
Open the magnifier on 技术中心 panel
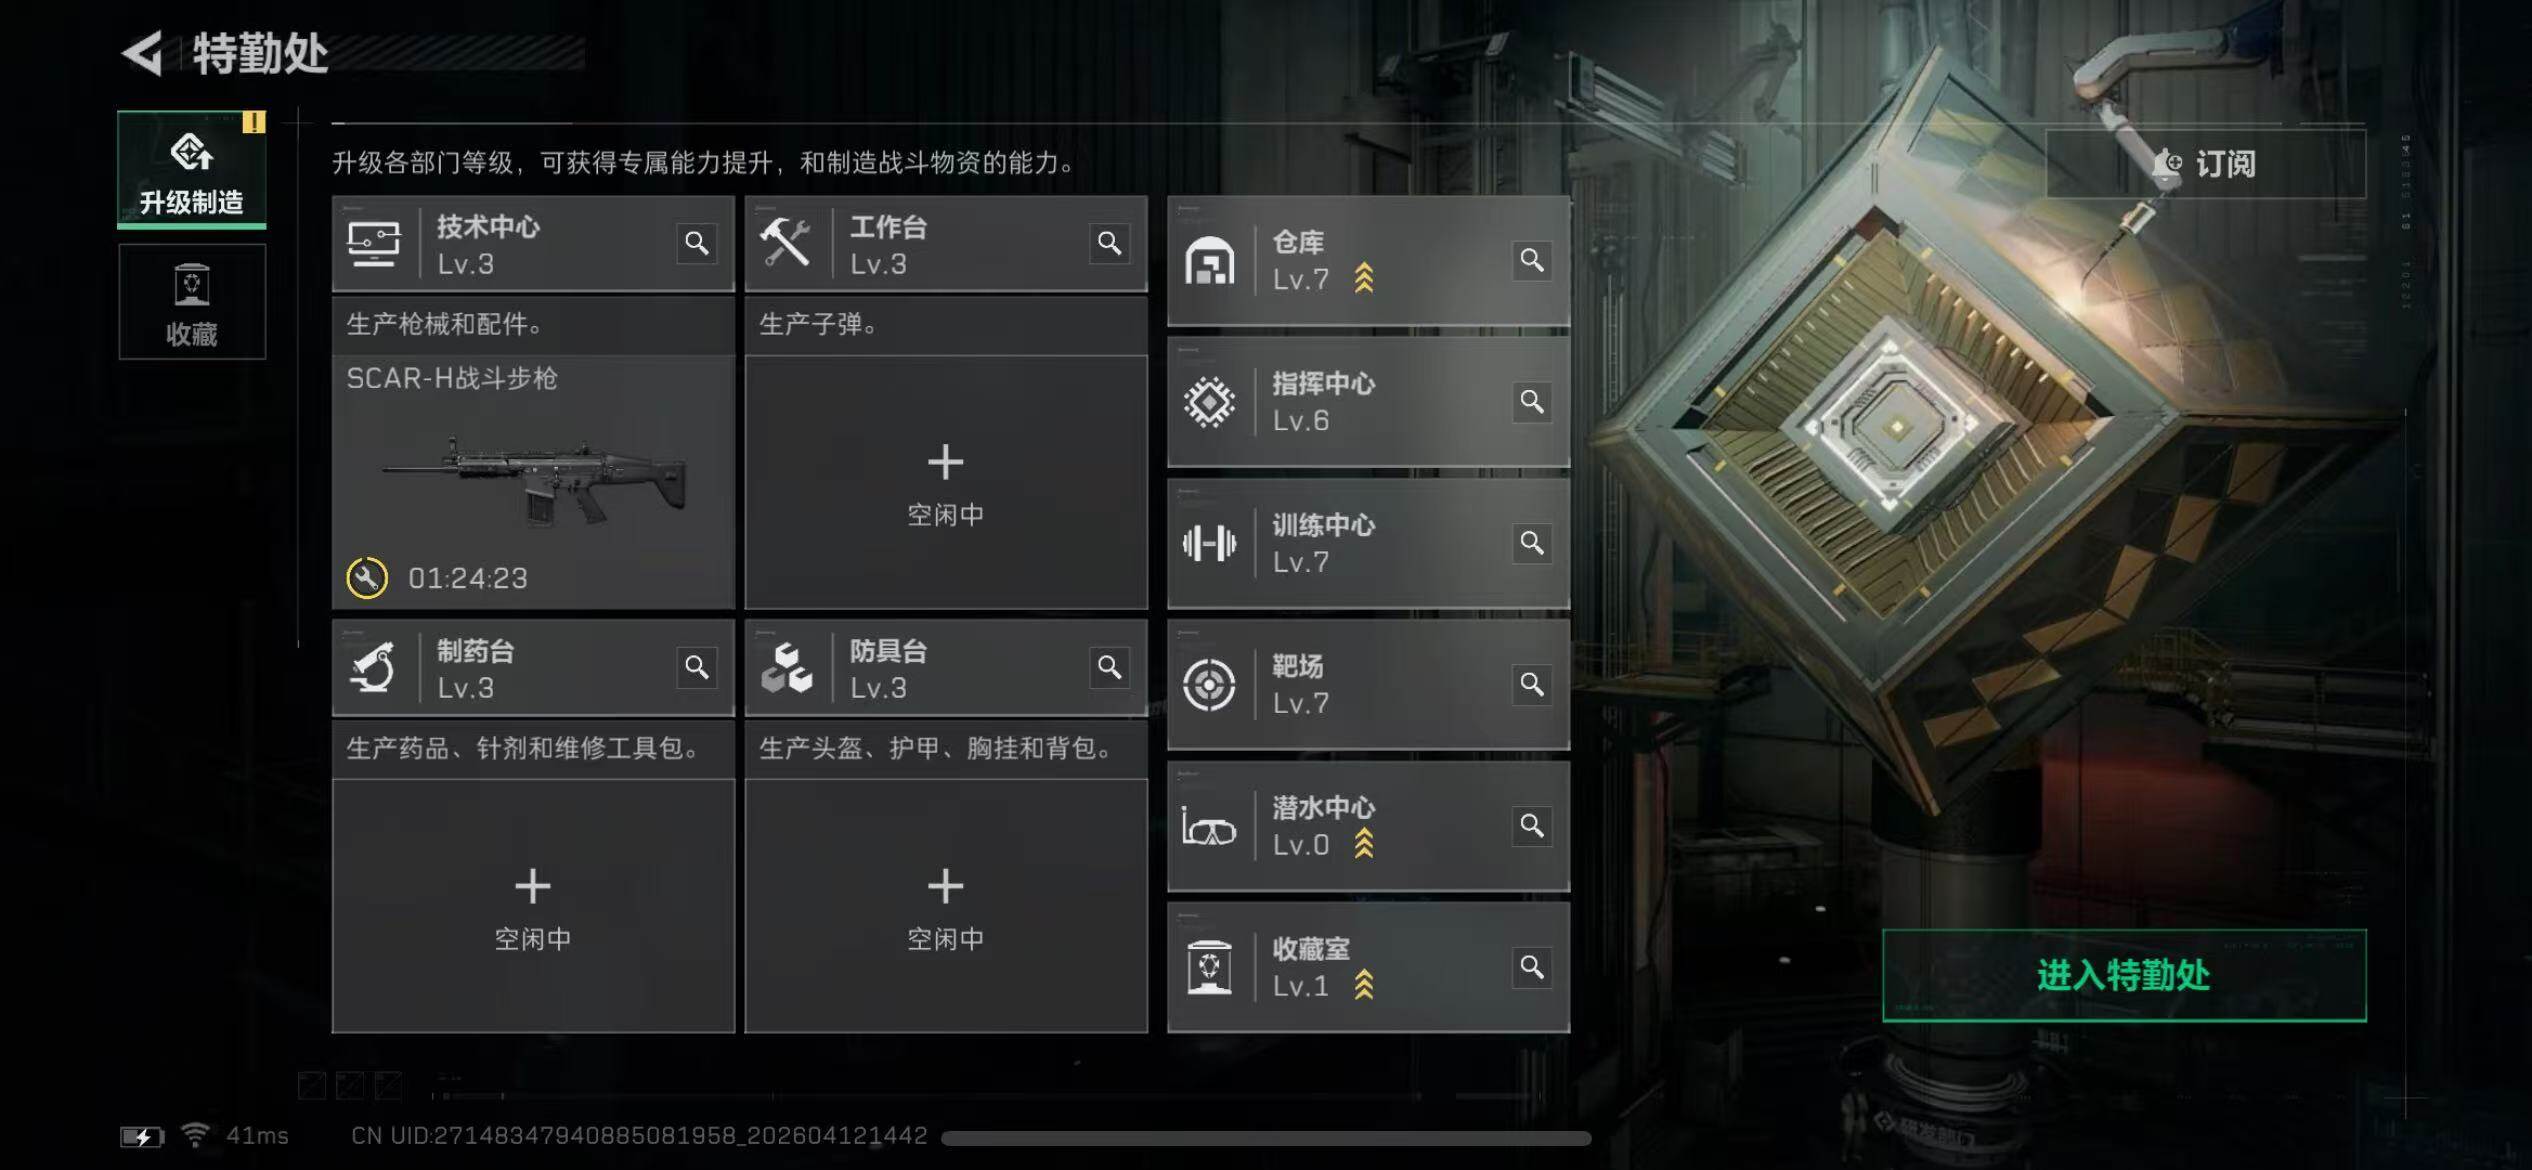point(697,243)
